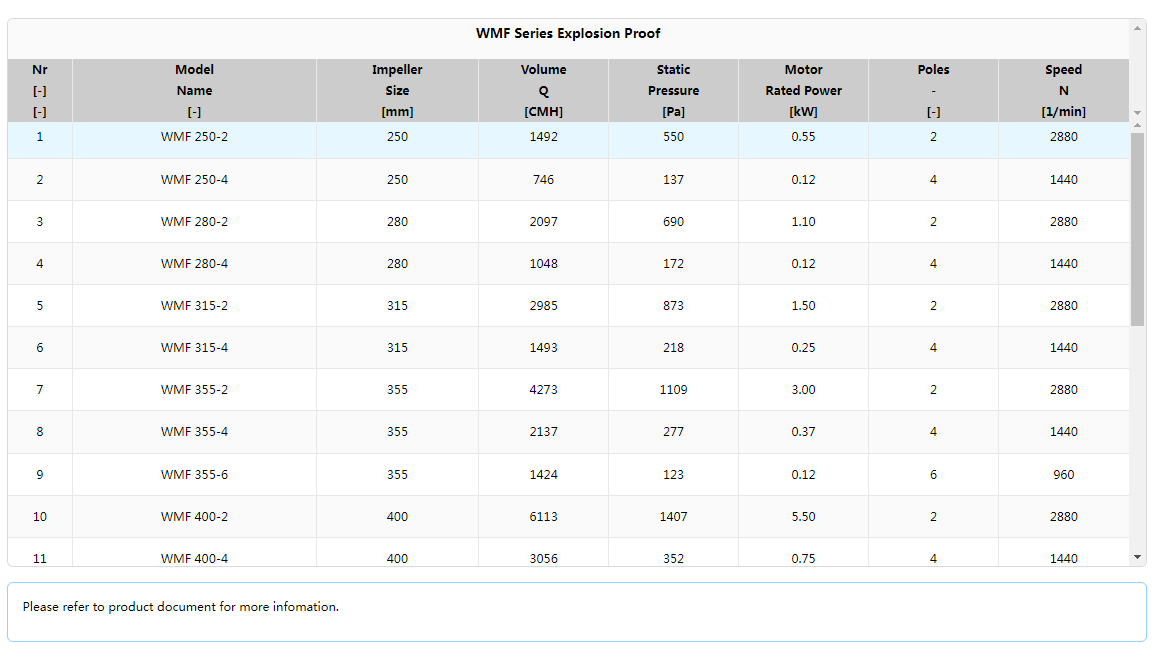Sort by the Model Name column header
The width and height of the screenshot is (1155, 661).
pyautogui.click(x=194, y=90)
